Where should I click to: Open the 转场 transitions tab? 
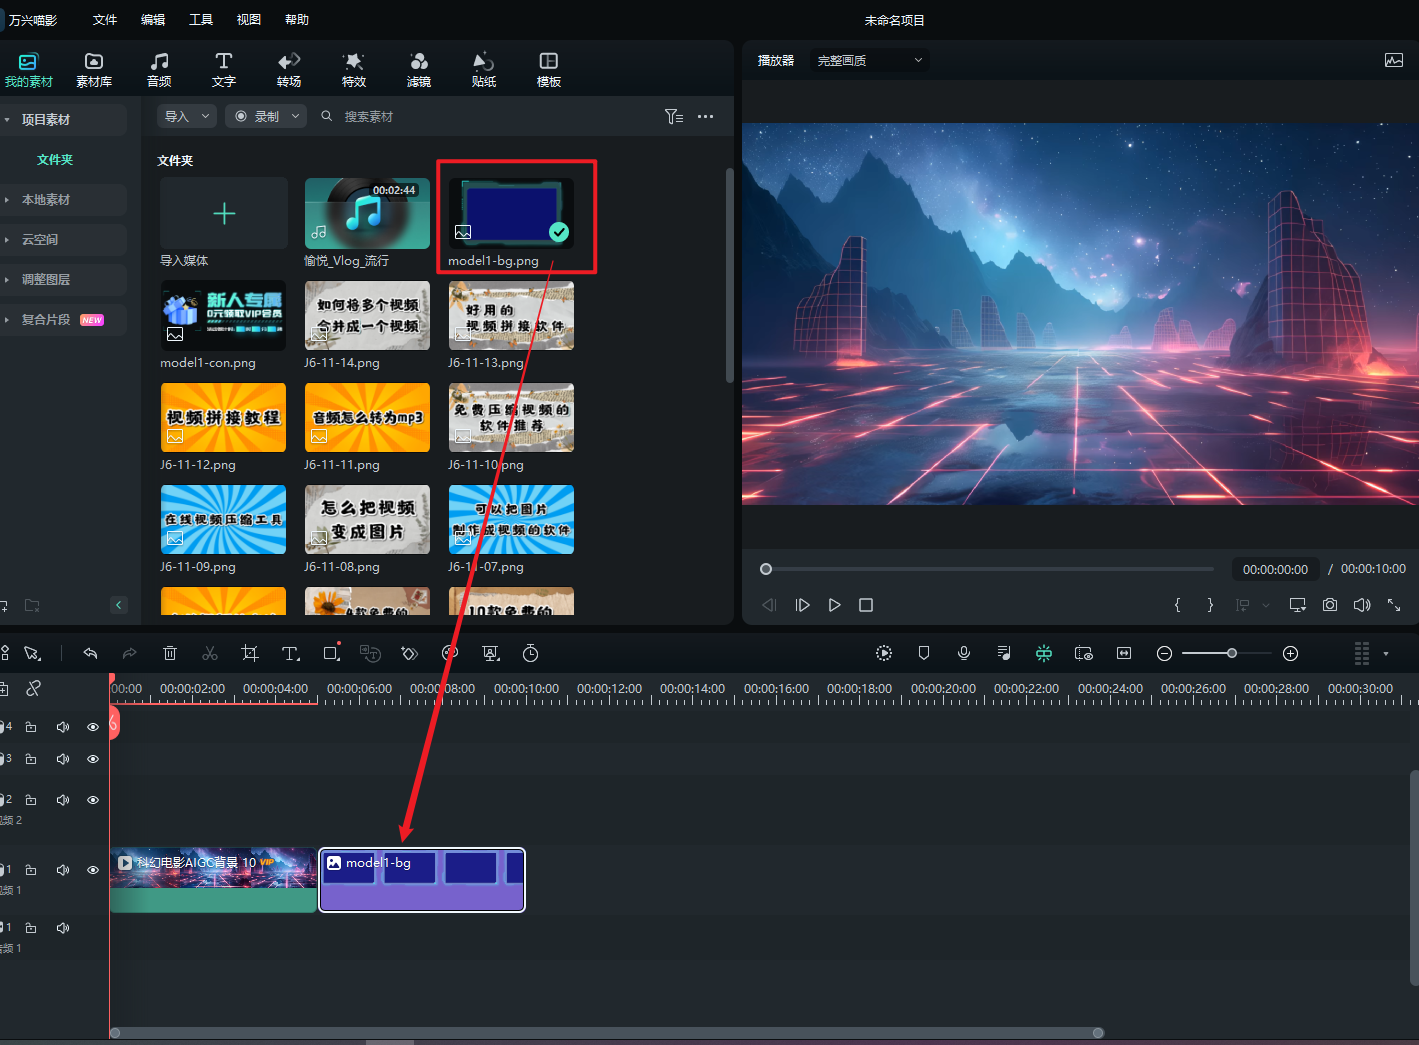(x=289, y=70)
